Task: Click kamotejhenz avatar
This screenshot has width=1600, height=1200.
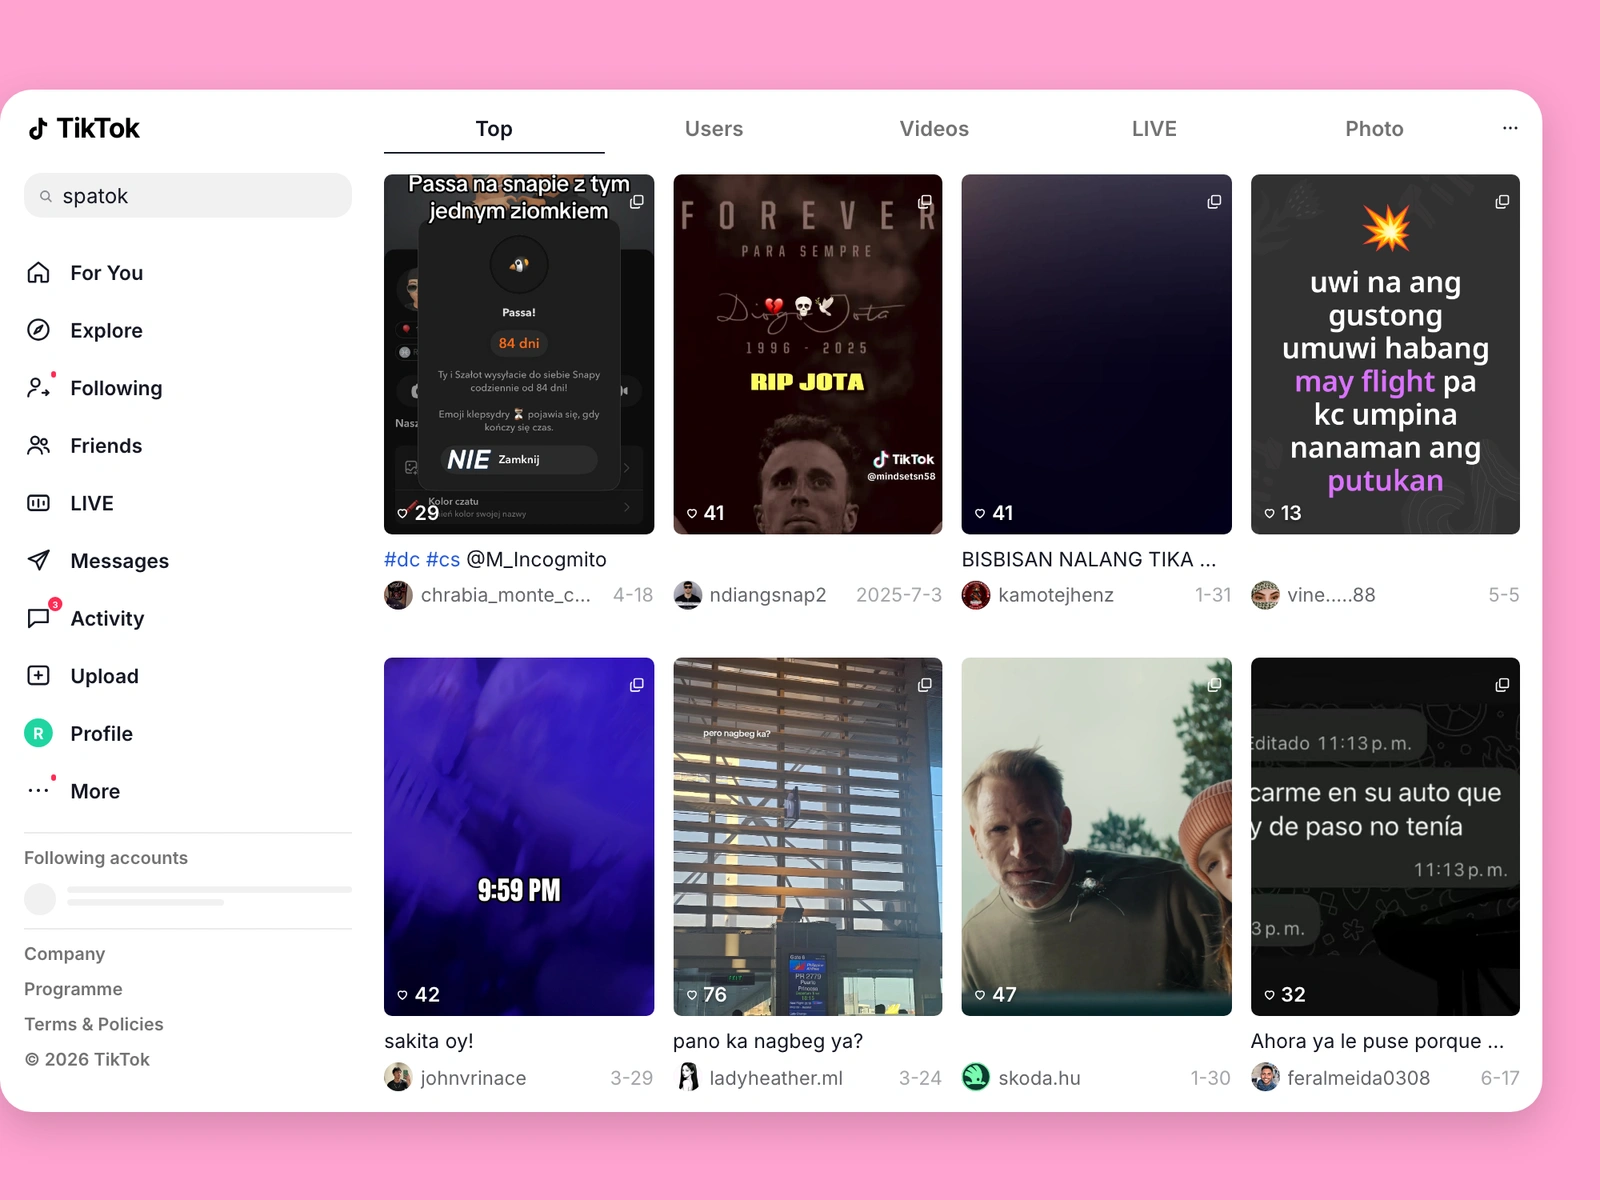Action: coord(976,595)
